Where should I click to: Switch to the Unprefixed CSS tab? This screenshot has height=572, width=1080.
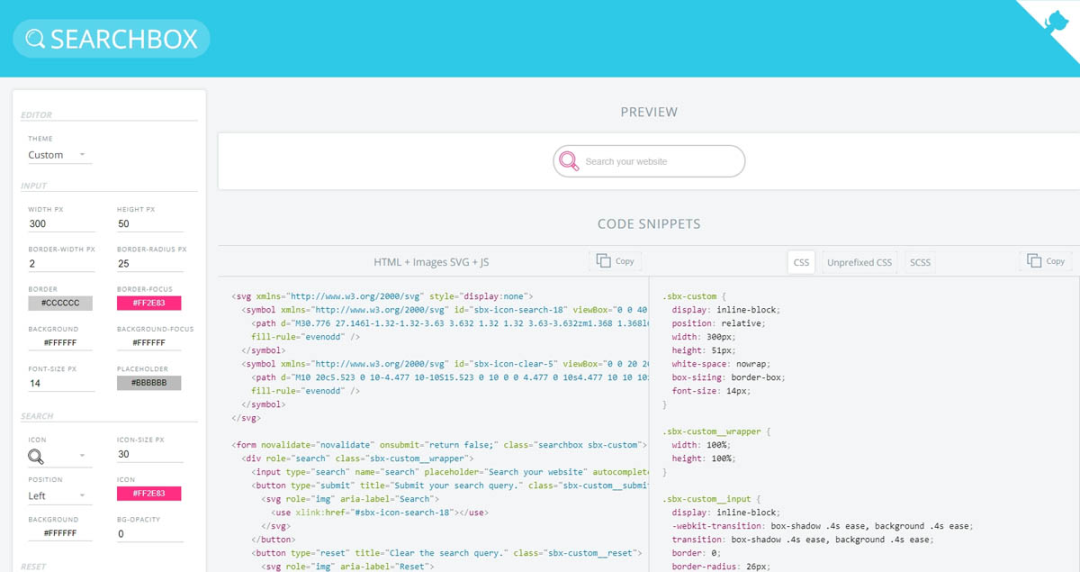tap(859, 263)
